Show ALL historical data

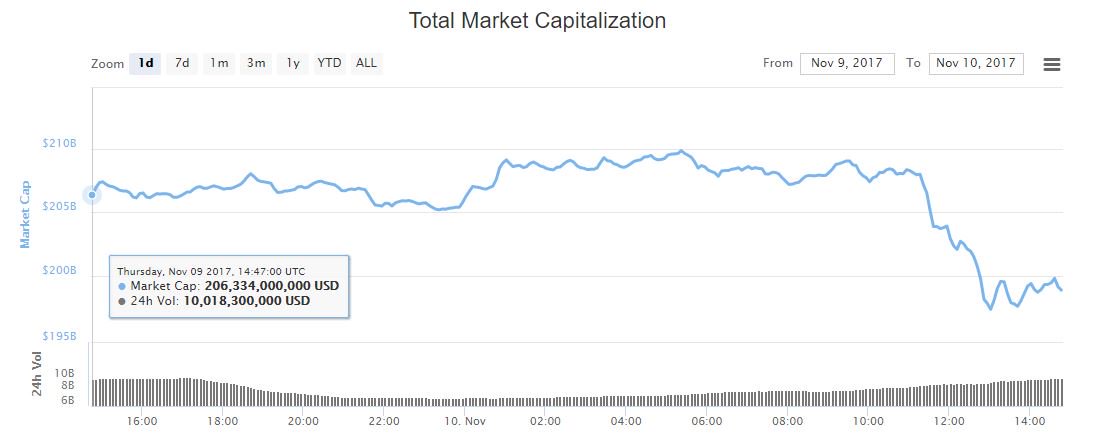[x=367, y=63]
